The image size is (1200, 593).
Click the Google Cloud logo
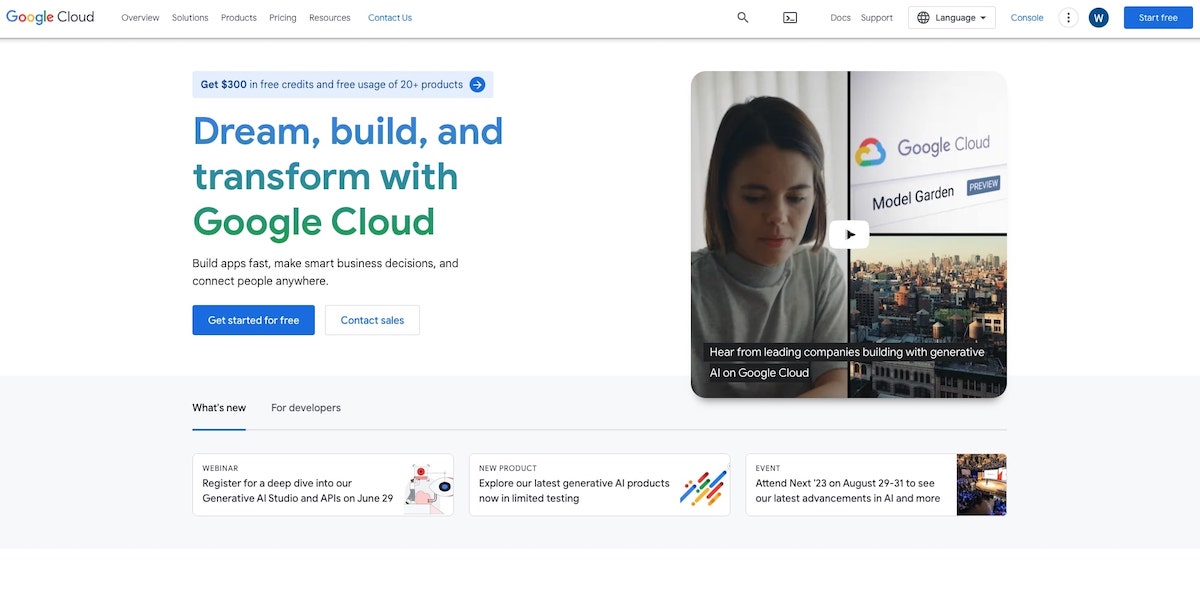[x=50, y=16]
